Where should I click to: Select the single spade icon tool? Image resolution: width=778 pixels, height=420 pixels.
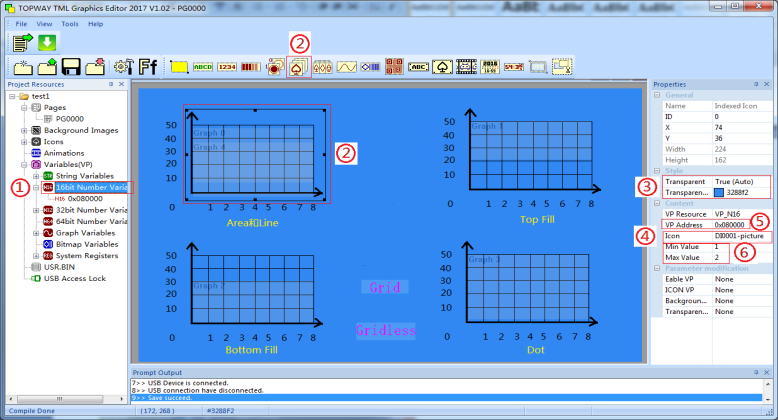click(442, 67)
